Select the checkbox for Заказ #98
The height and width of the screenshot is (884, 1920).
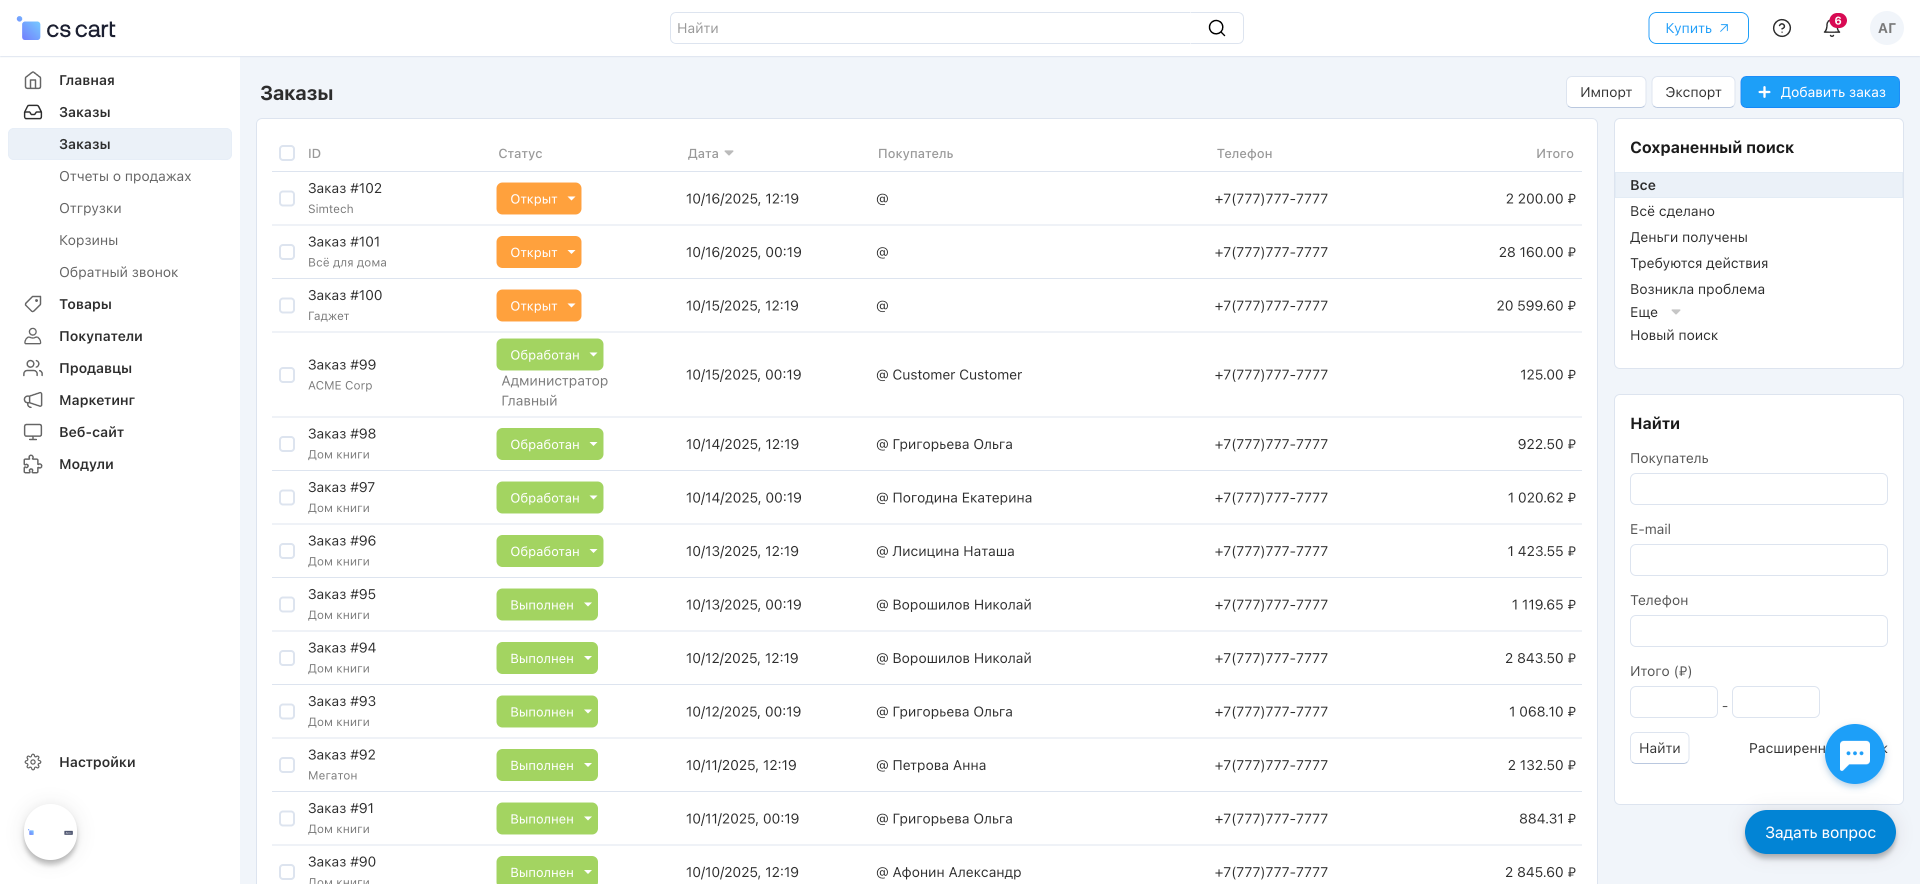(x=287, y=444)
